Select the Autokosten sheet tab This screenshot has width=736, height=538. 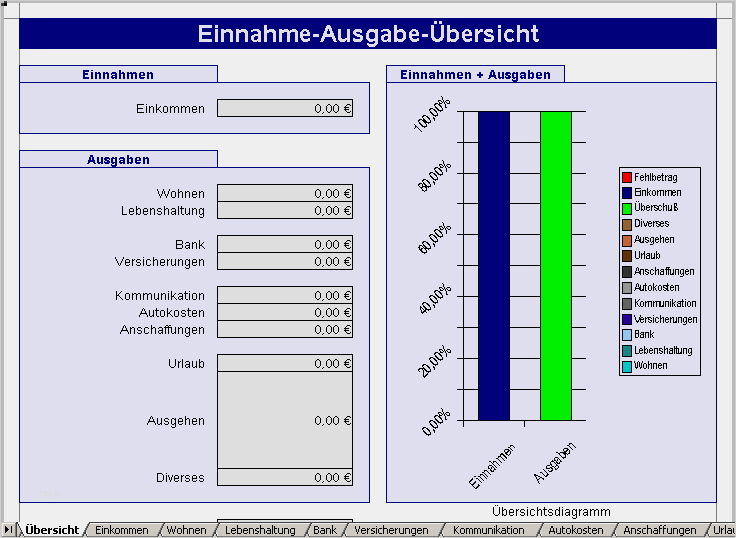point(575,530)
